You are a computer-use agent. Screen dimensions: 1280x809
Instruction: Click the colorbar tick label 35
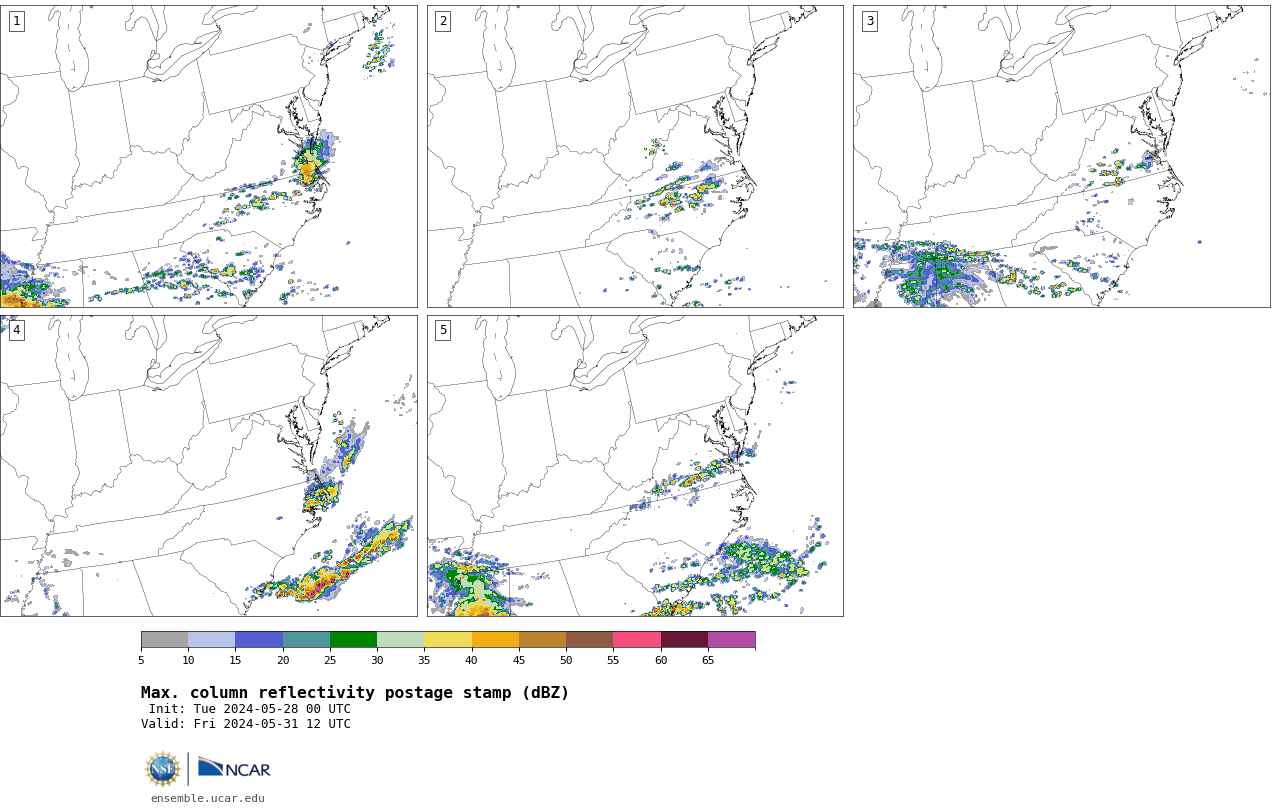424,660
